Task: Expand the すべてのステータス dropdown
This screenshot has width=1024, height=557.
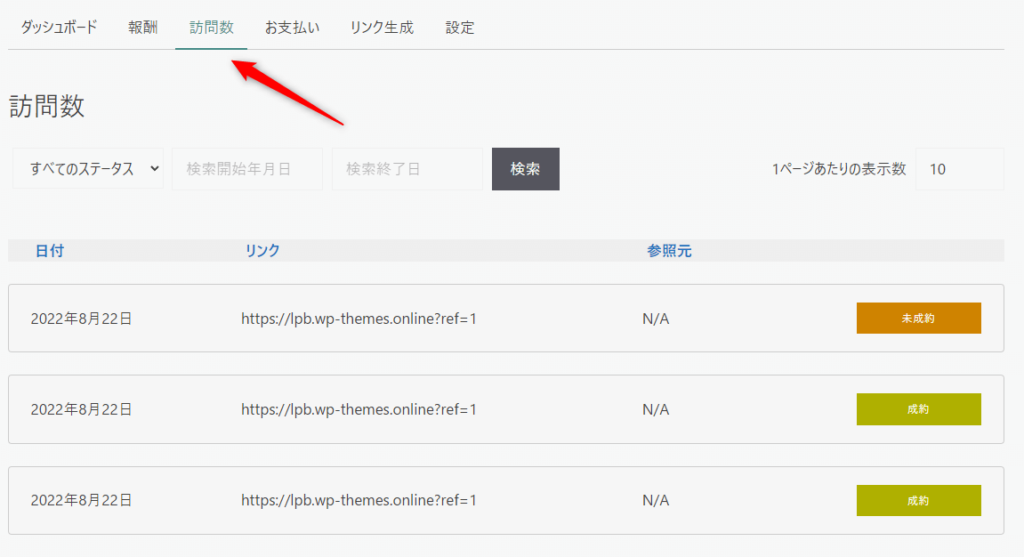Action: (x=88, y=169)
